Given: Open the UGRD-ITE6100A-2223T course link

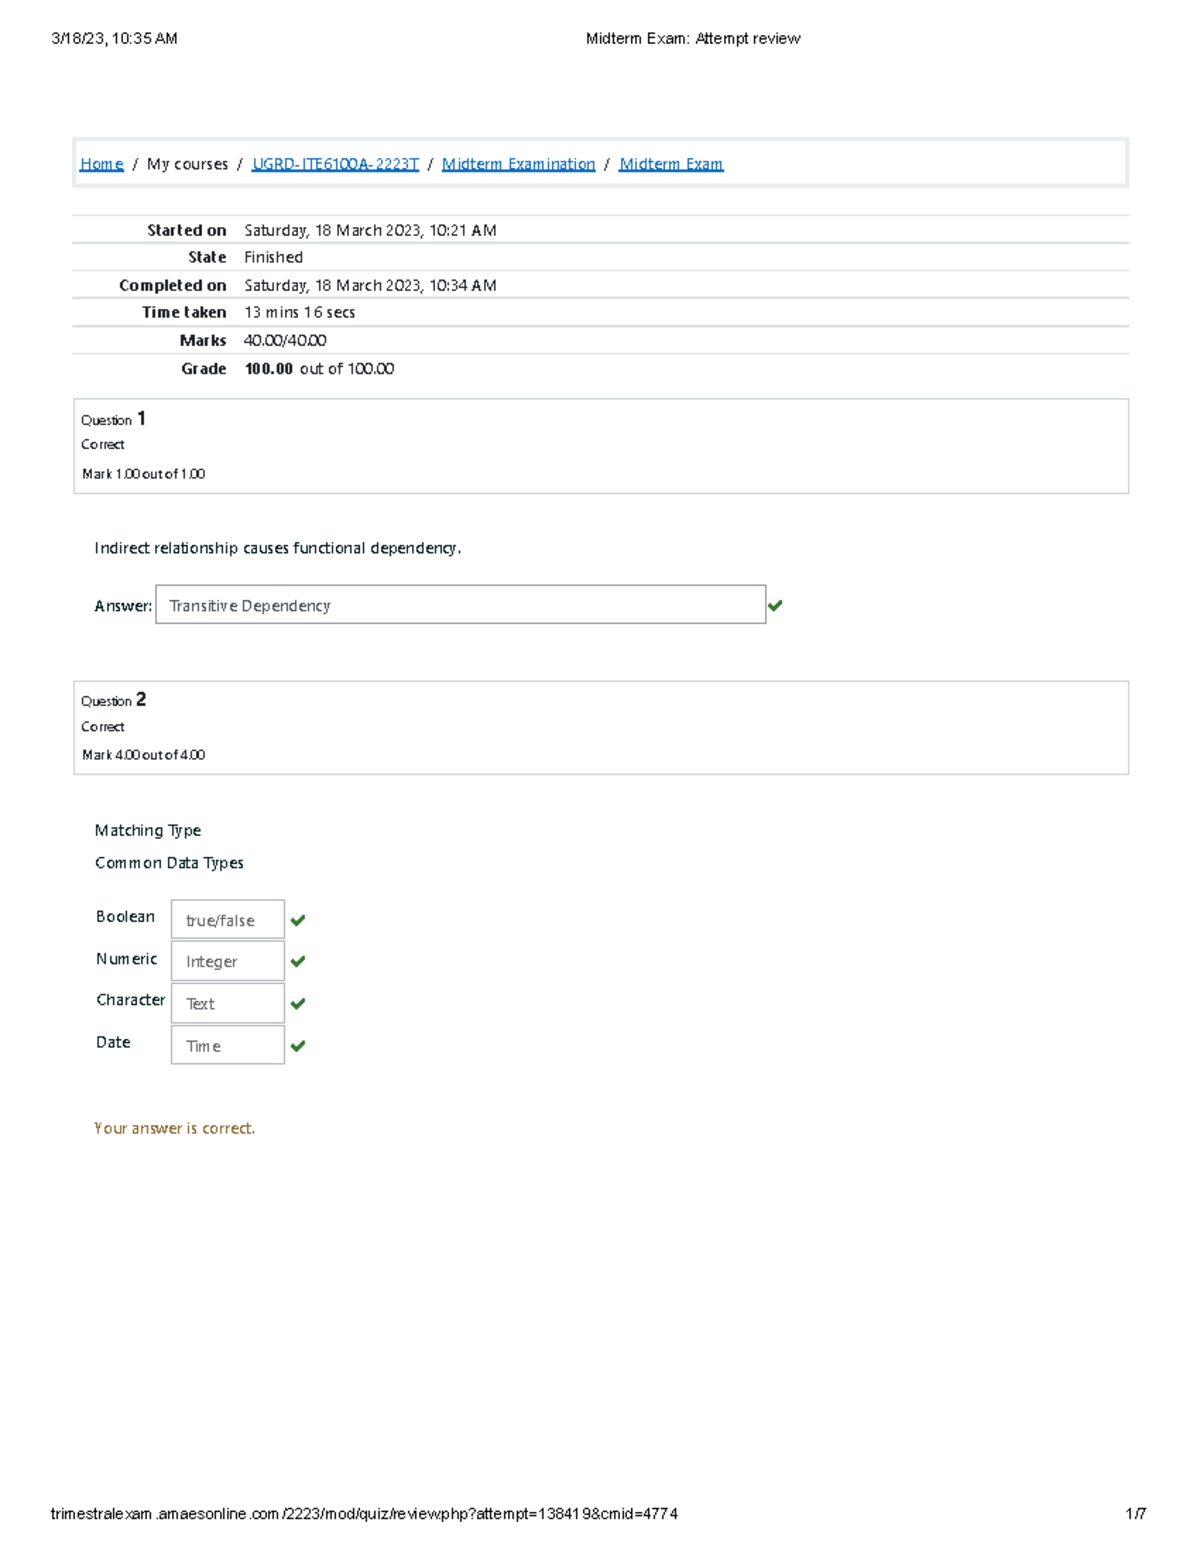Looking at the screenshot, I should click(336, 163).
